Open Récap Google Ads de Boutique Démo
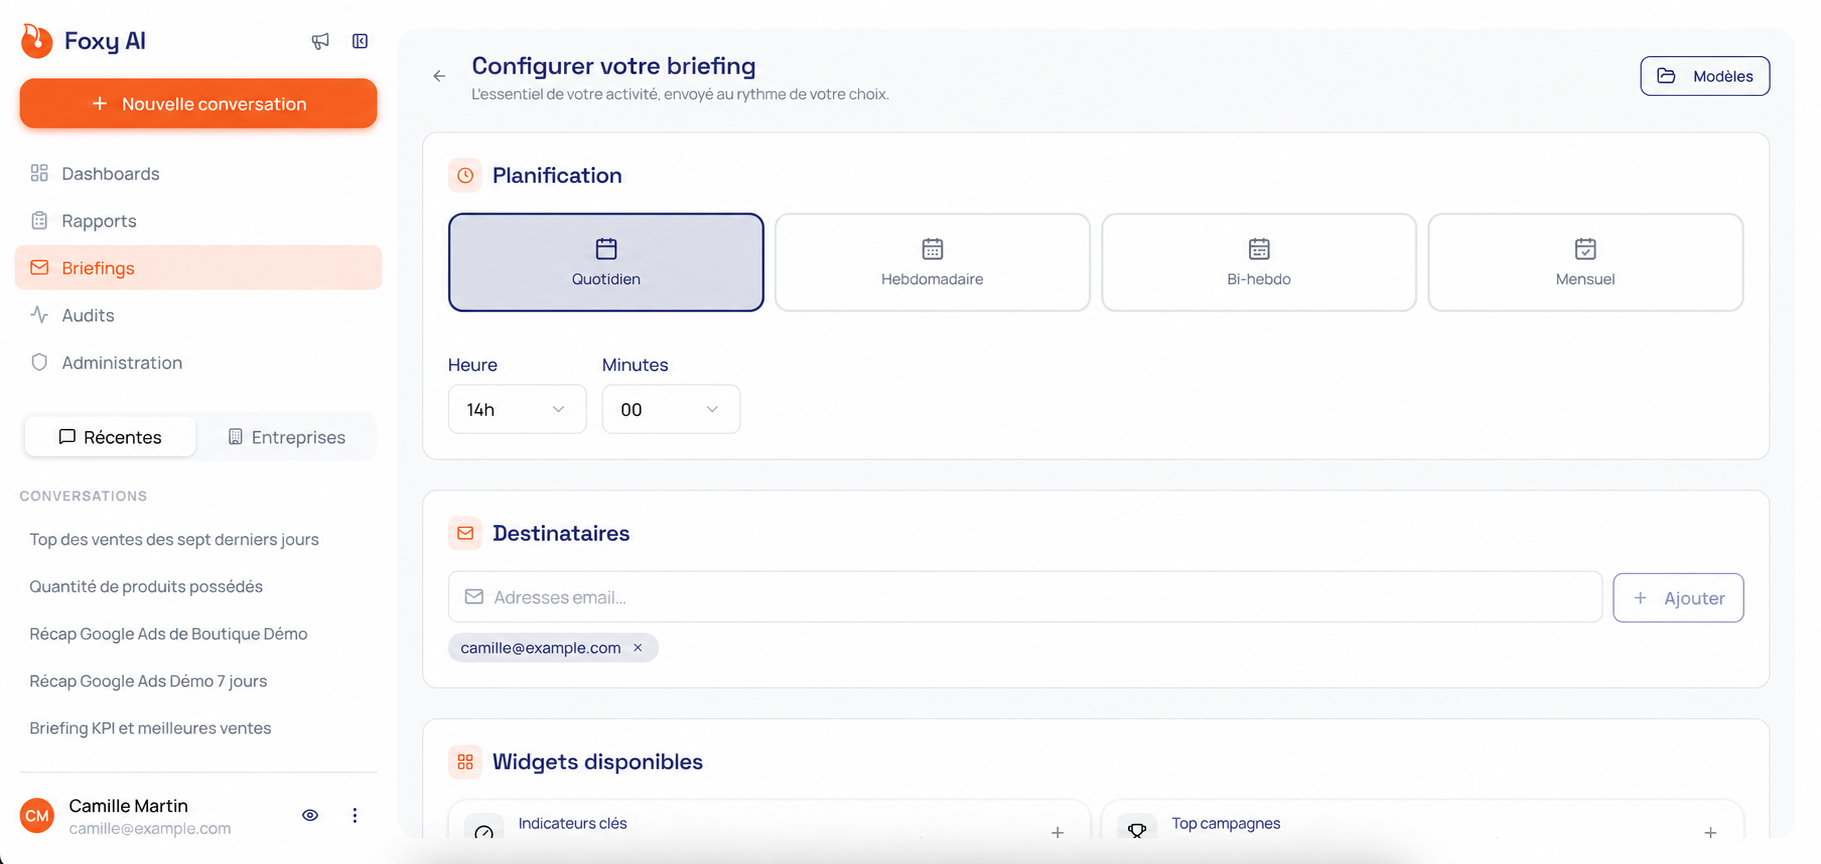This screenshot has height=864, width=1821. (168, 634)
